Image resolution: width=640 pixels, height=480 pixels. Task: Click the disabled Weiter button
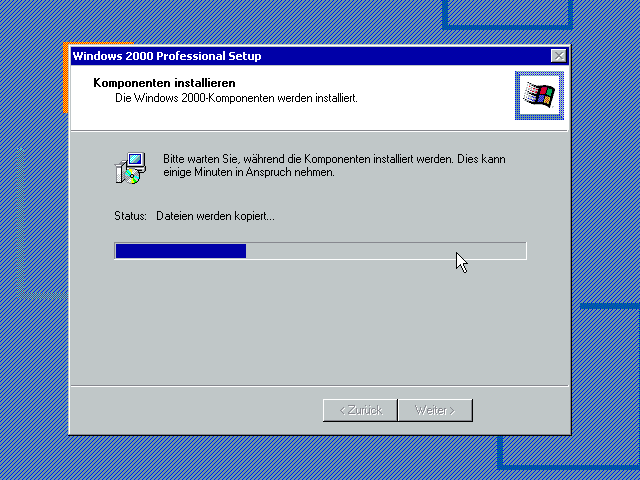435,410
